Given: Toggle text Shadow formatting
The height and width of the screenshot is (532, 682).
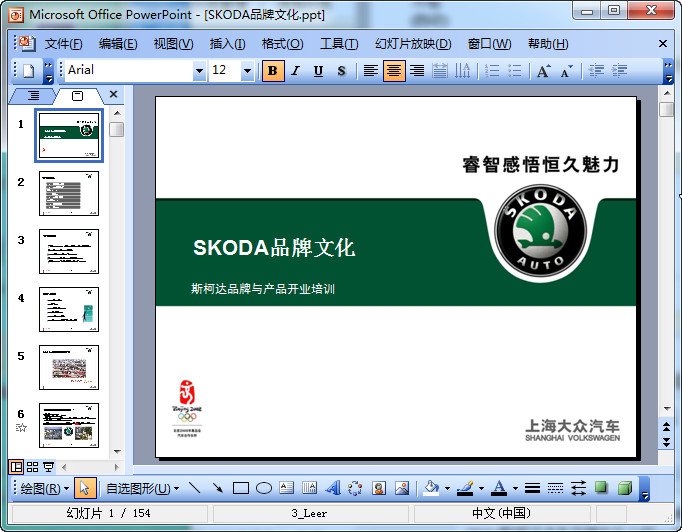Looking at the screenshot, I should click(341, 70).
